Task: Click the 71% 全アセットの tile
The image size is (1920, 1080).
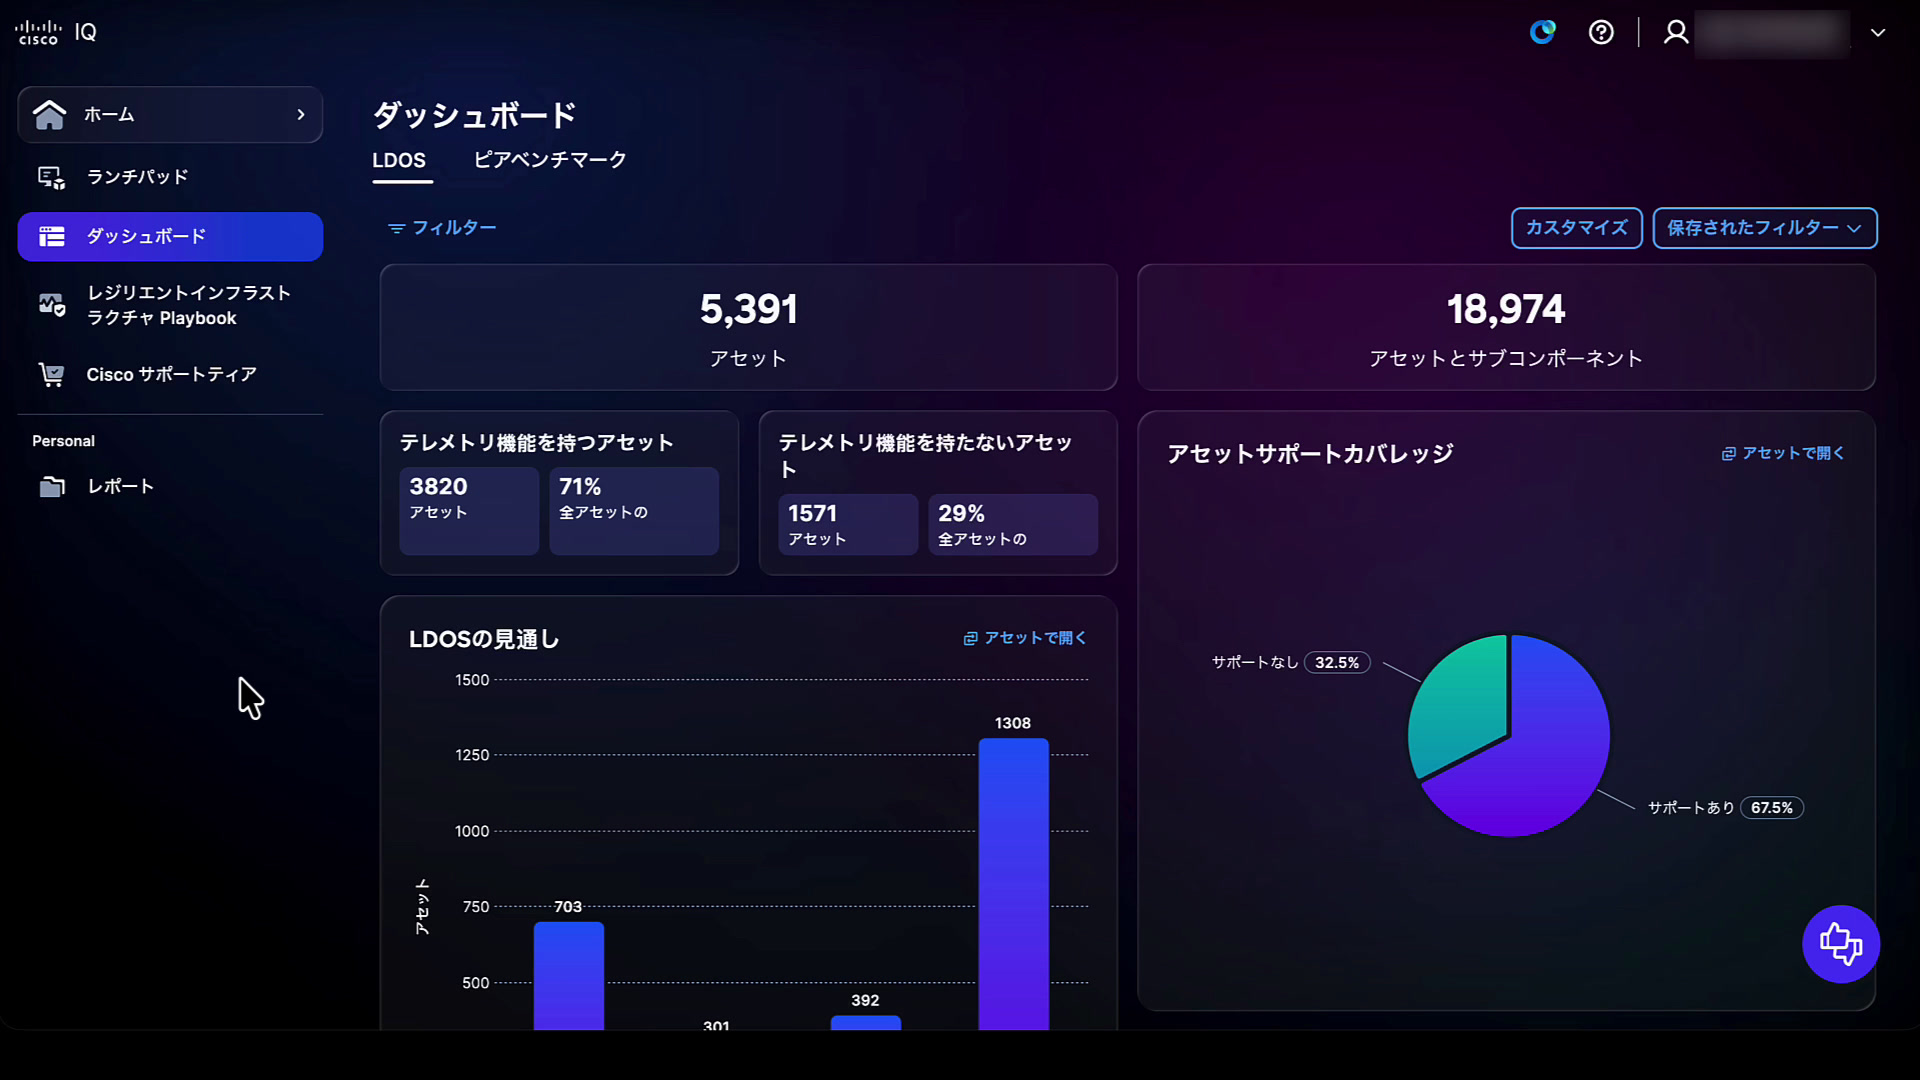Action: (x=634, y=511)
